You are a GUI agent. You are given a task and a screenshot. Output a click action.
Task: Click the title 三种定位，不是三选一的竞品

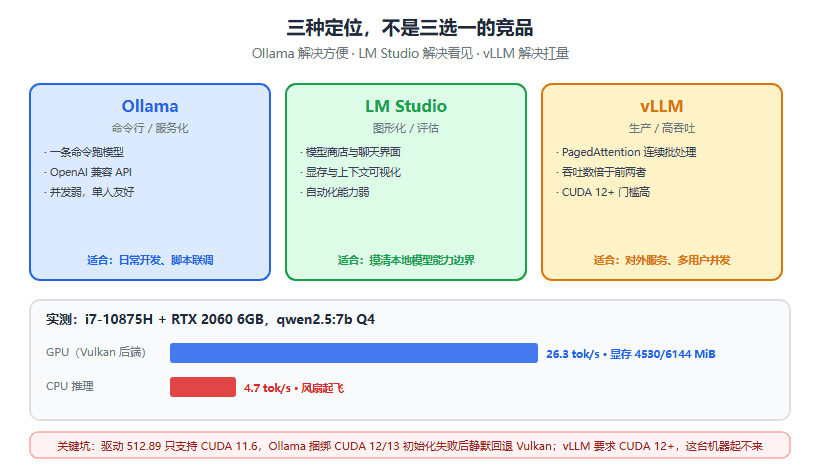(410, 28)
